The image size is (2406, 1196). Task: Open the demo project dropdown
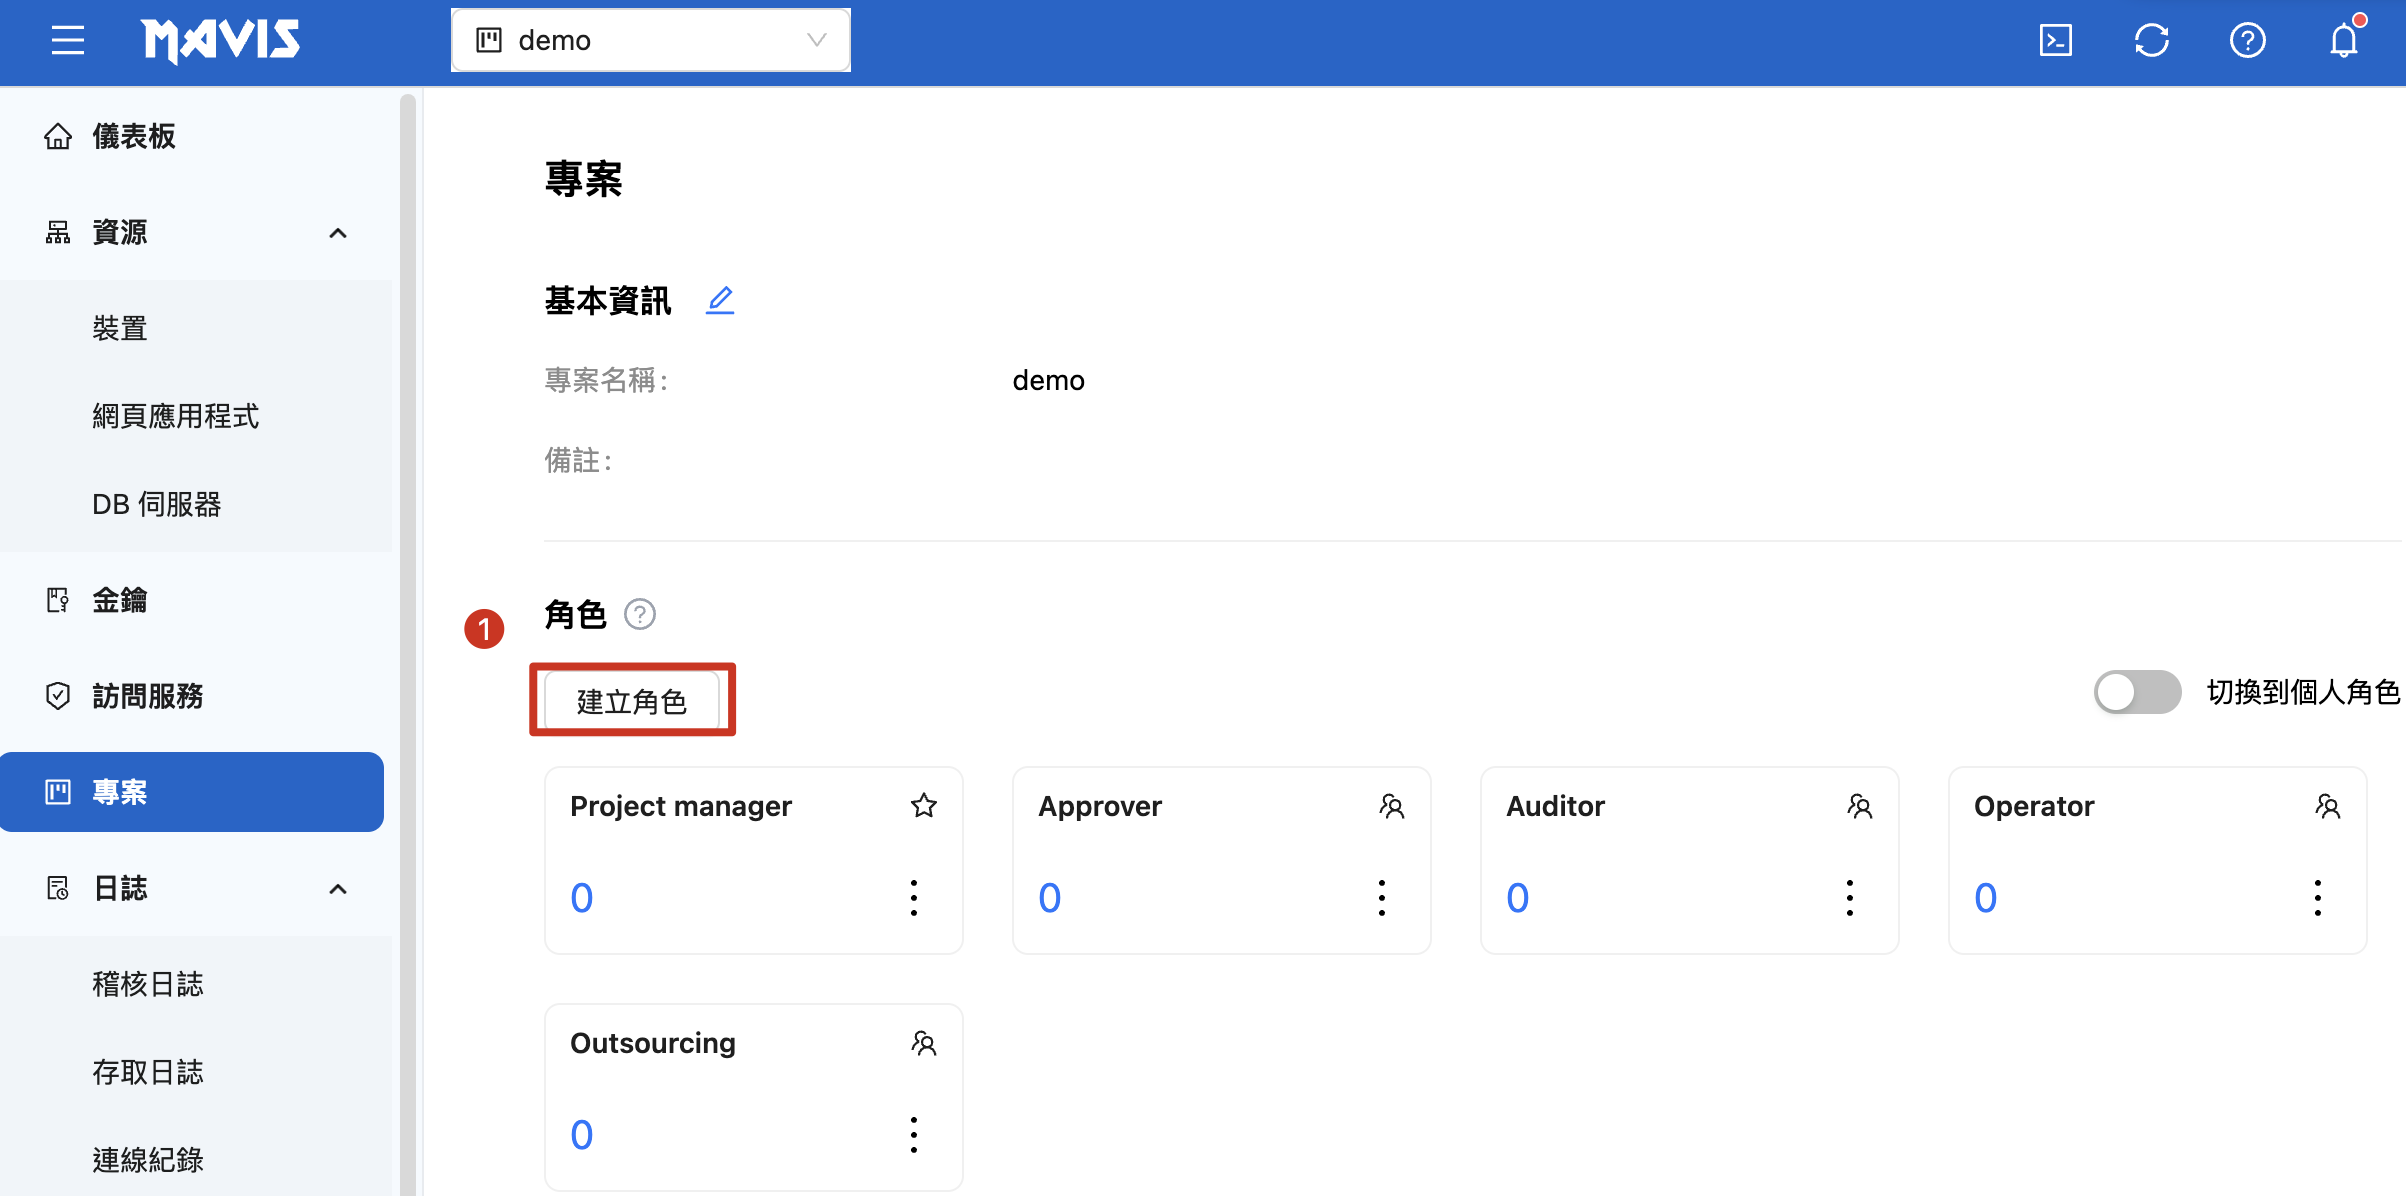coord(650,41)
